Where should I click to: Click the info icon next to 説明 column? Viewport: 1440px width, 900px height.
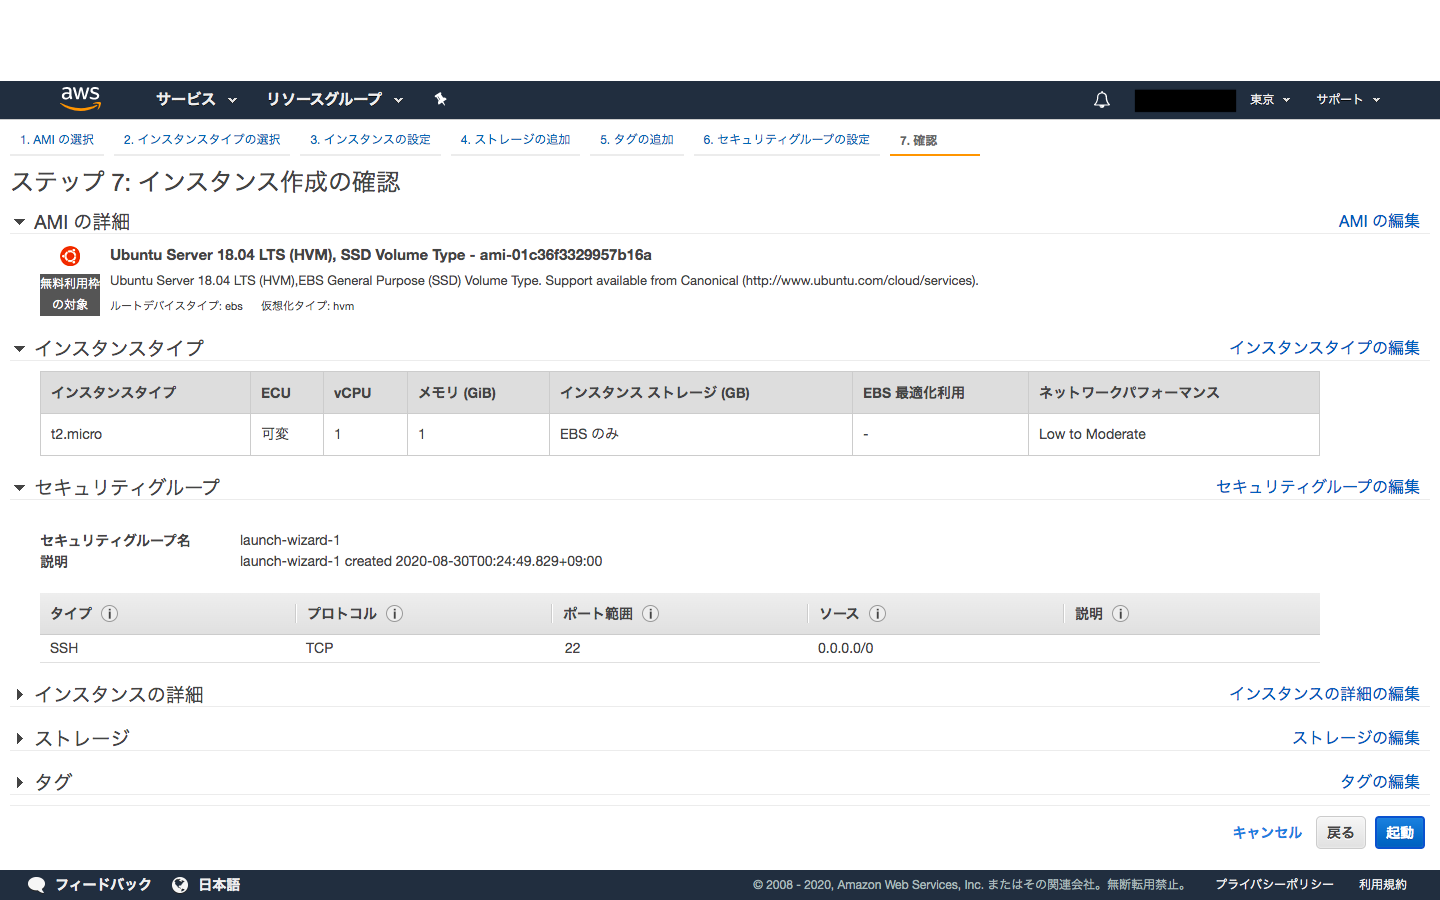pos(1121,614)
